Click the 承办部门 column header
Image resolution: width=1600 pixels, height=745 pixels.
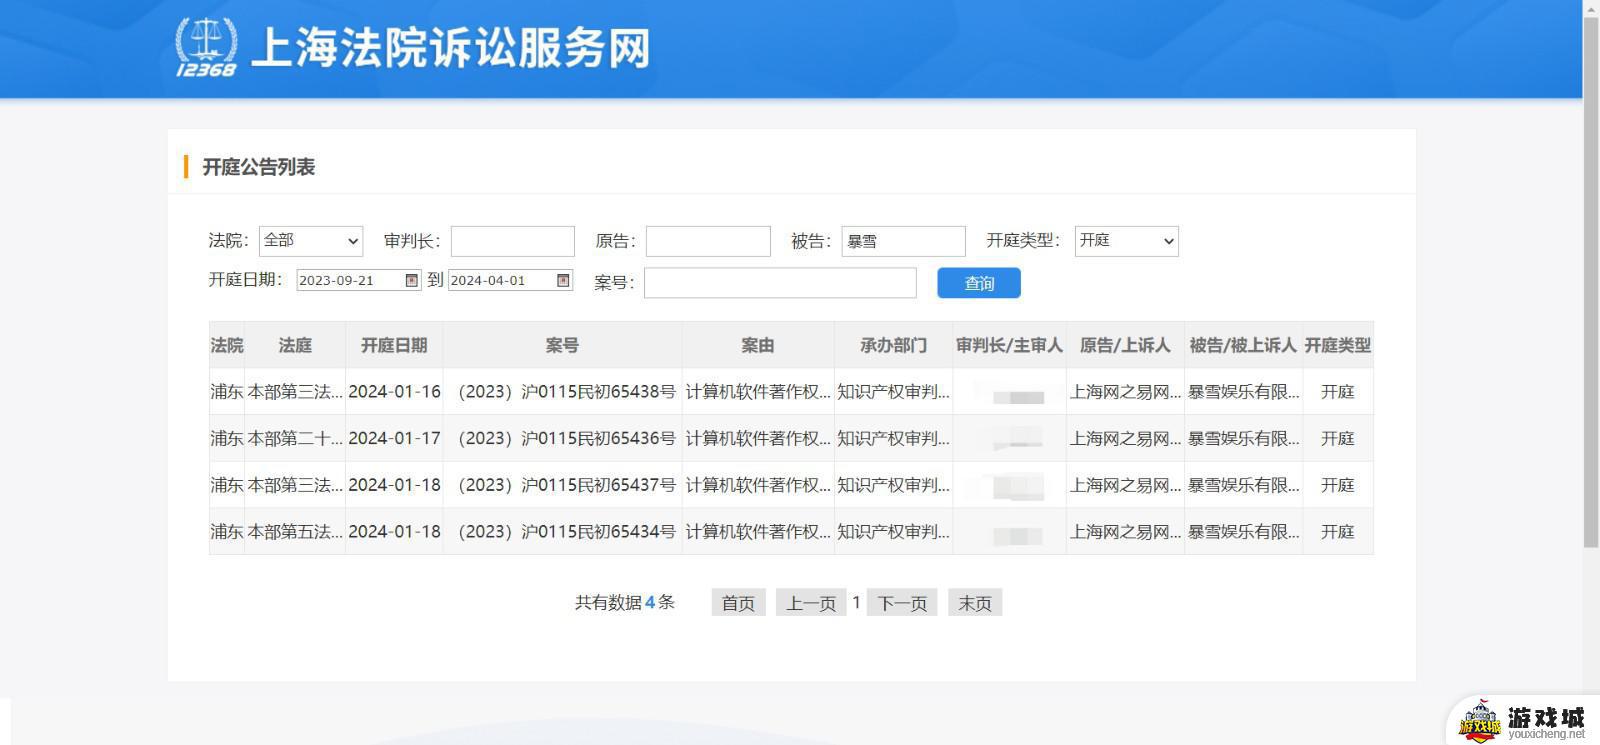coord(894,345)
